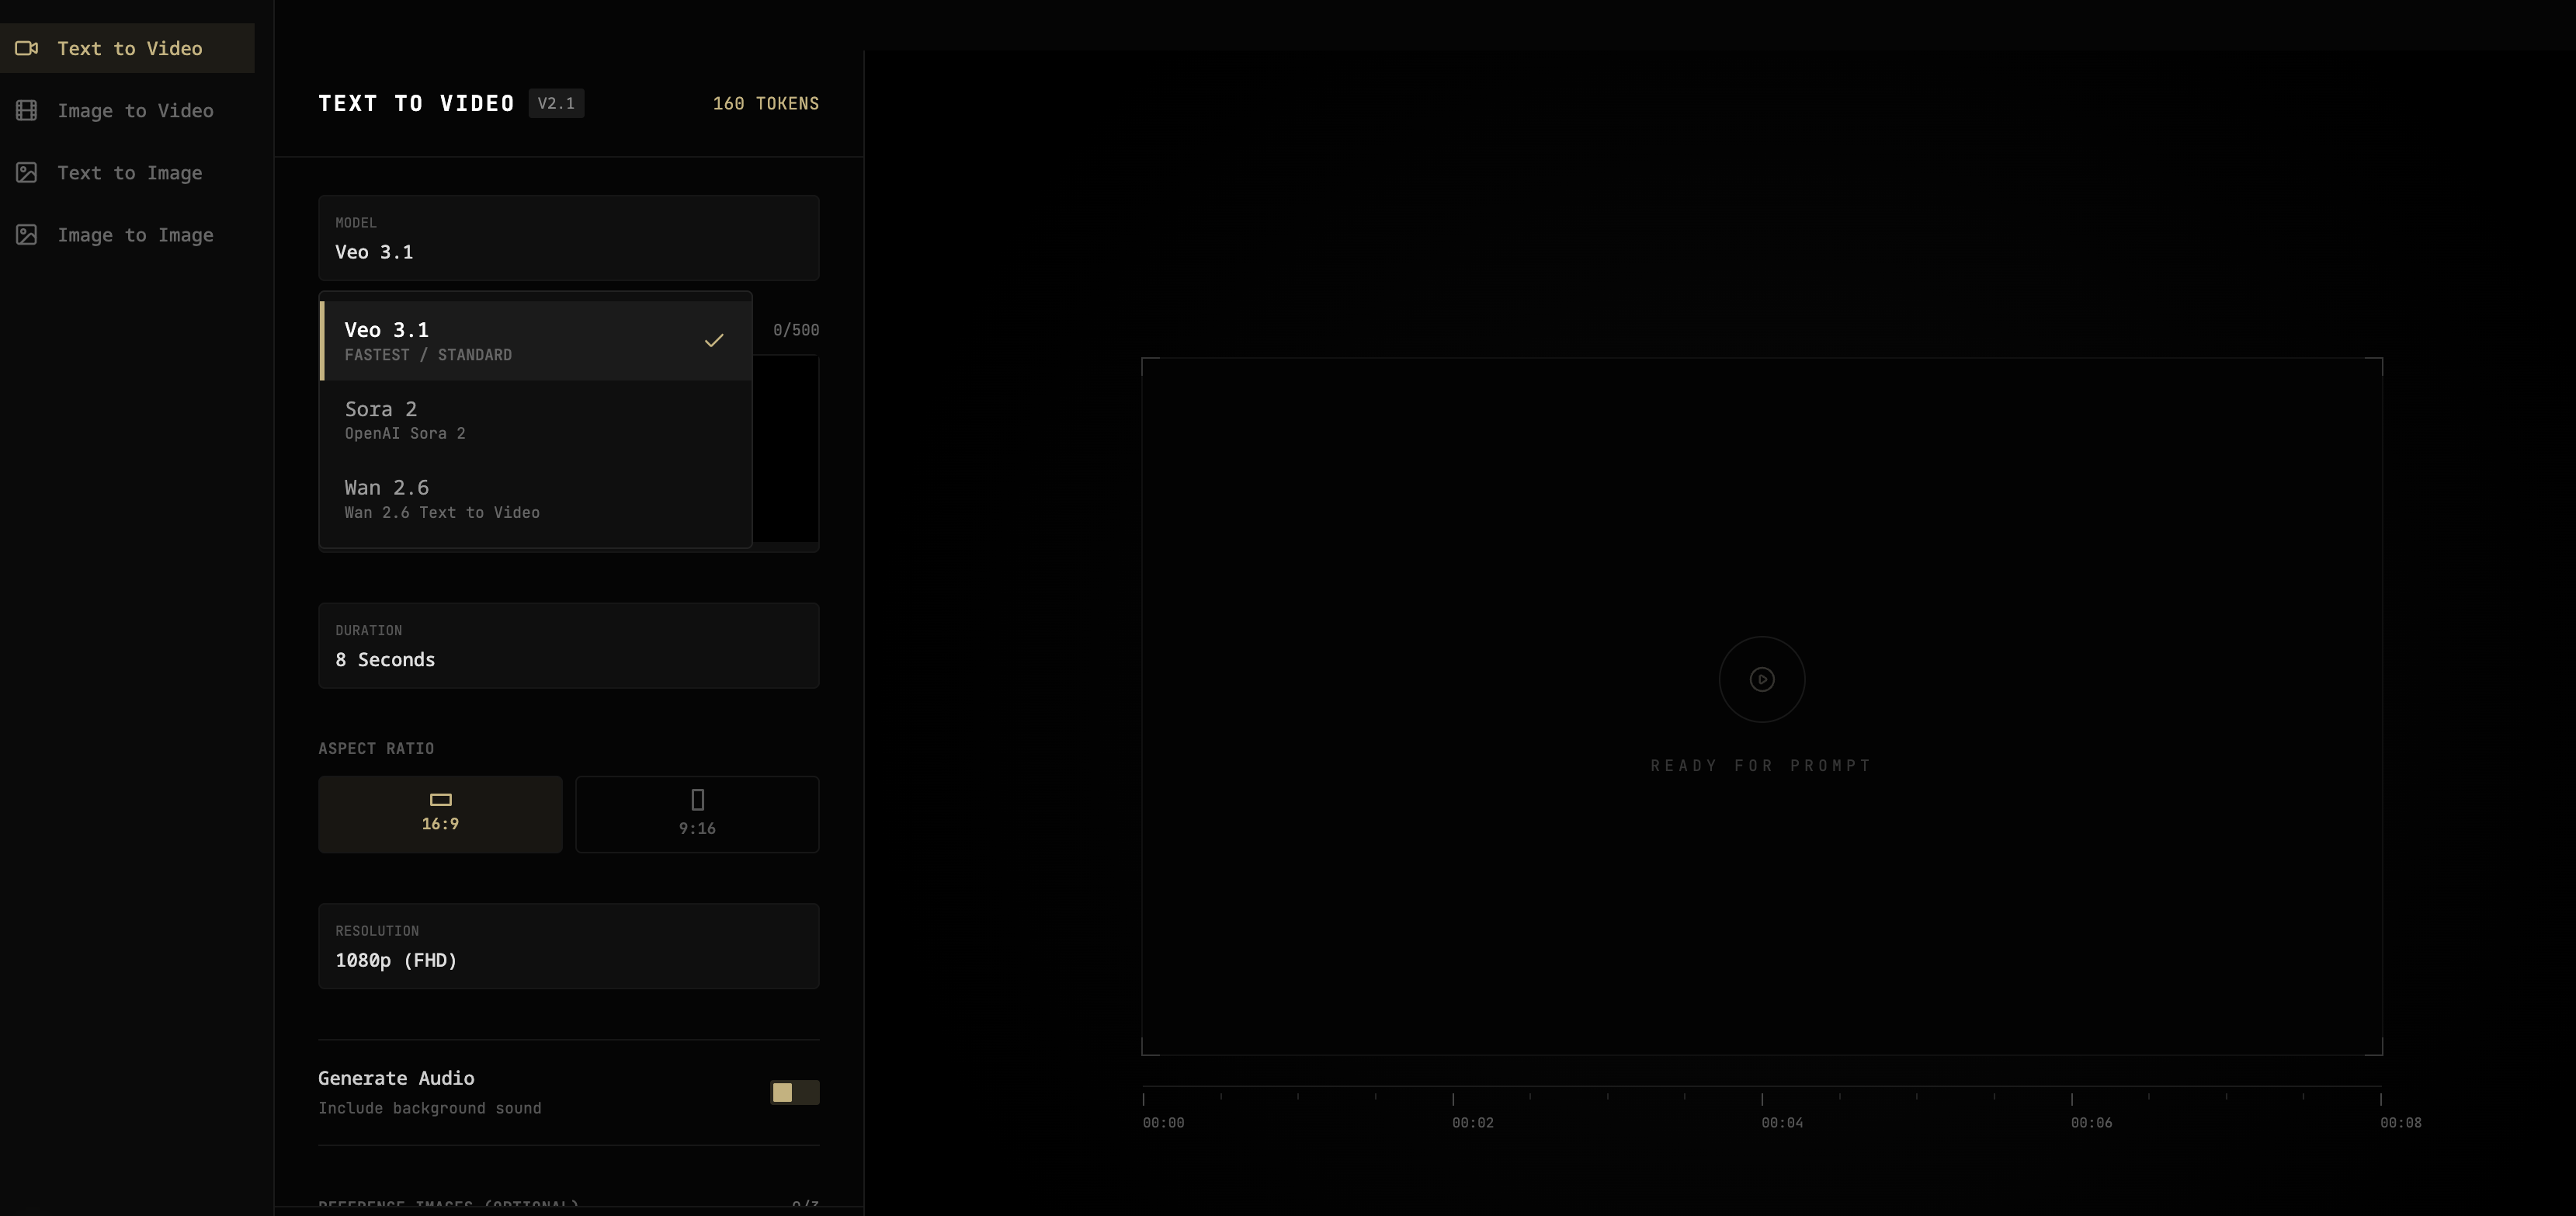Select the 16:9 aspect ratio option
This screenshot has height=1216, width=2576.
(x=440, y=814)
